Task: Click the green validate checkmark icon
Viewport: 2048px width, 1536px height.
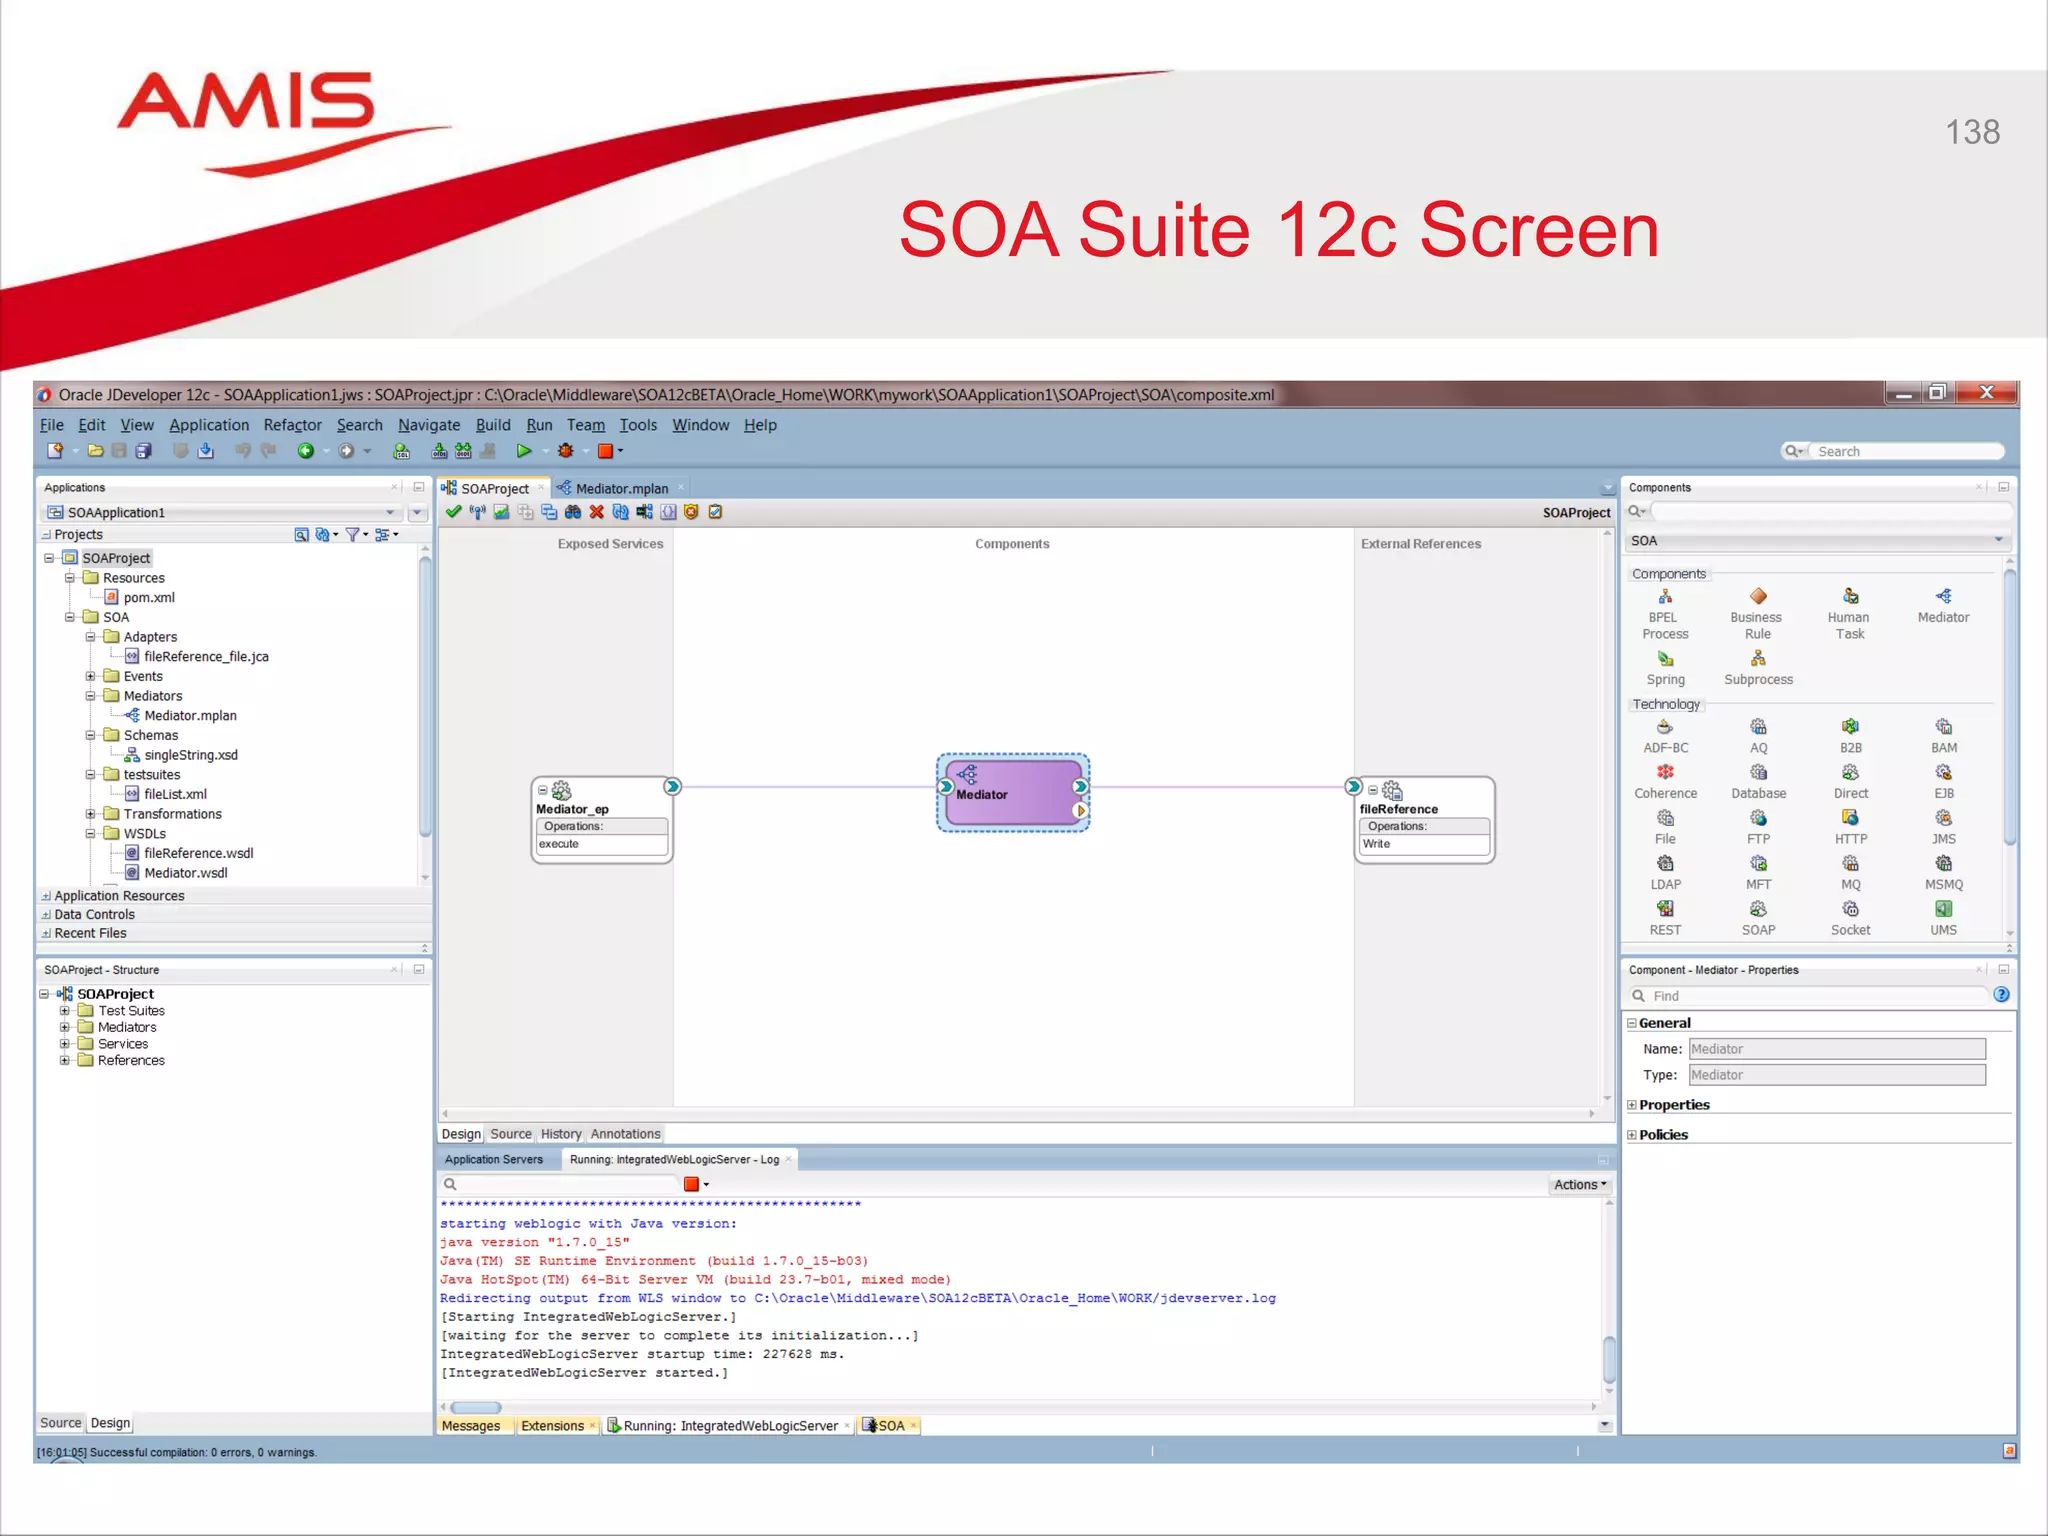Action: 454,512
